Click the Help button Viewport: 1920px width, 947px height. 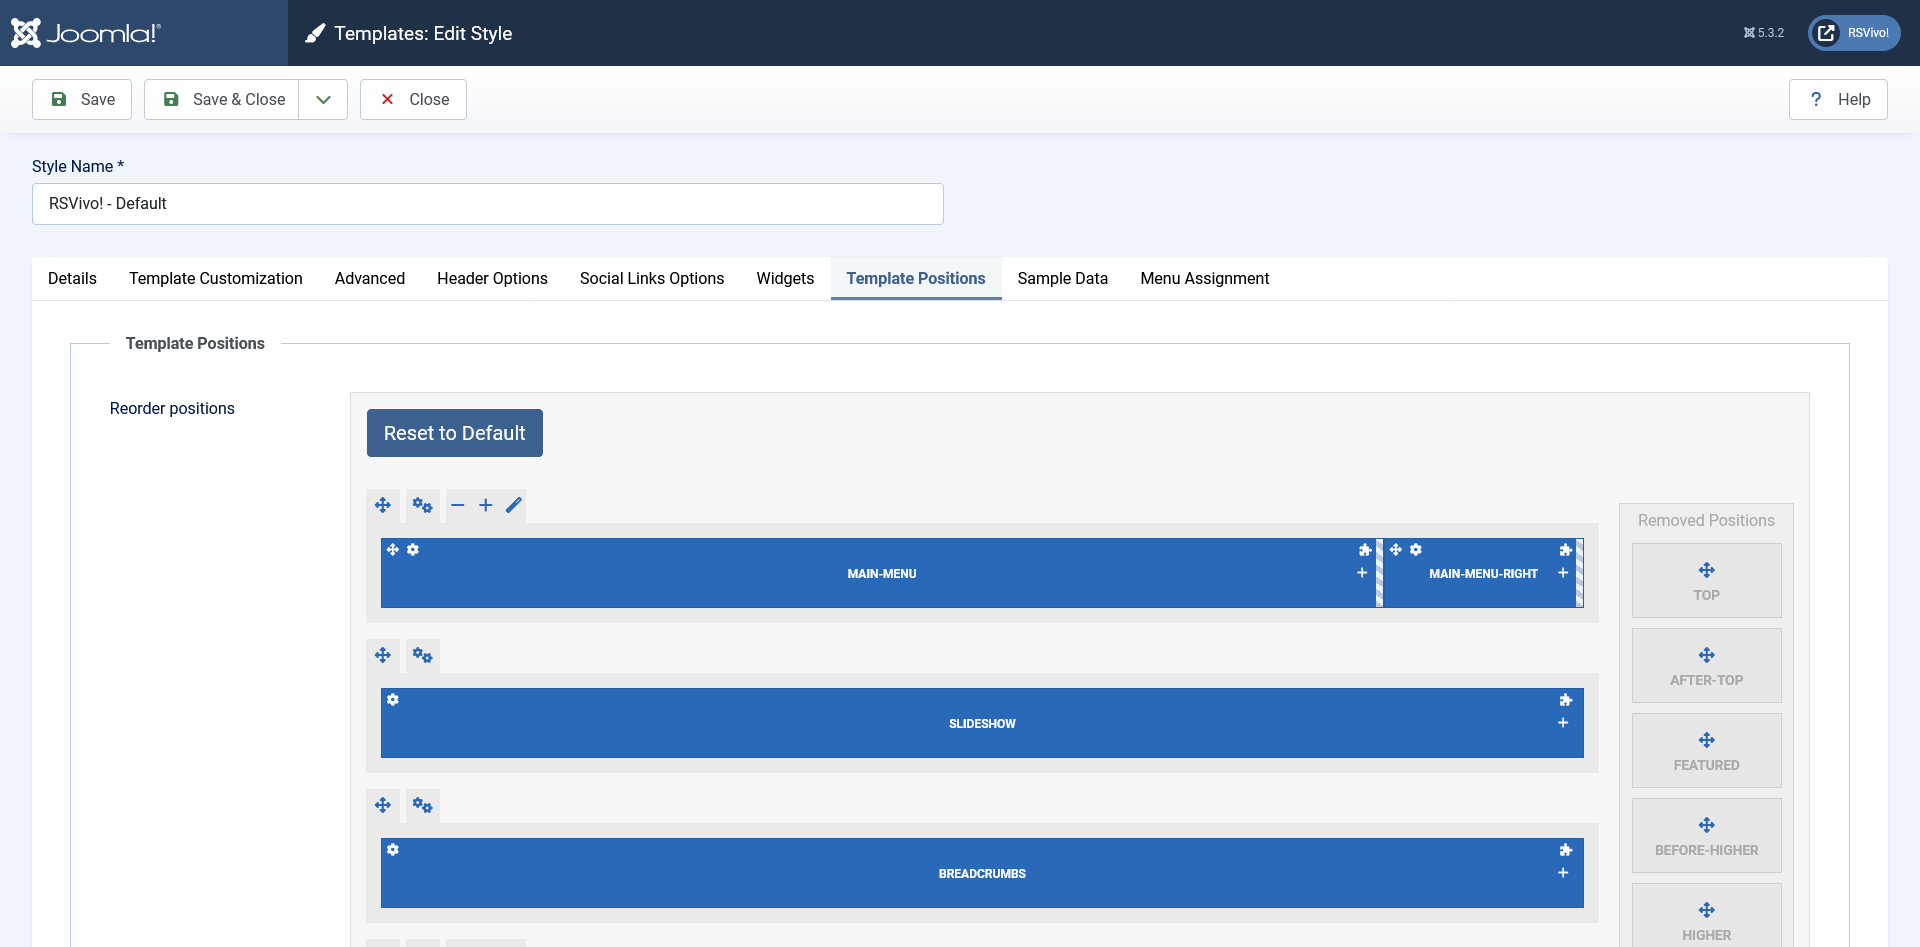tap(1838, 100)
